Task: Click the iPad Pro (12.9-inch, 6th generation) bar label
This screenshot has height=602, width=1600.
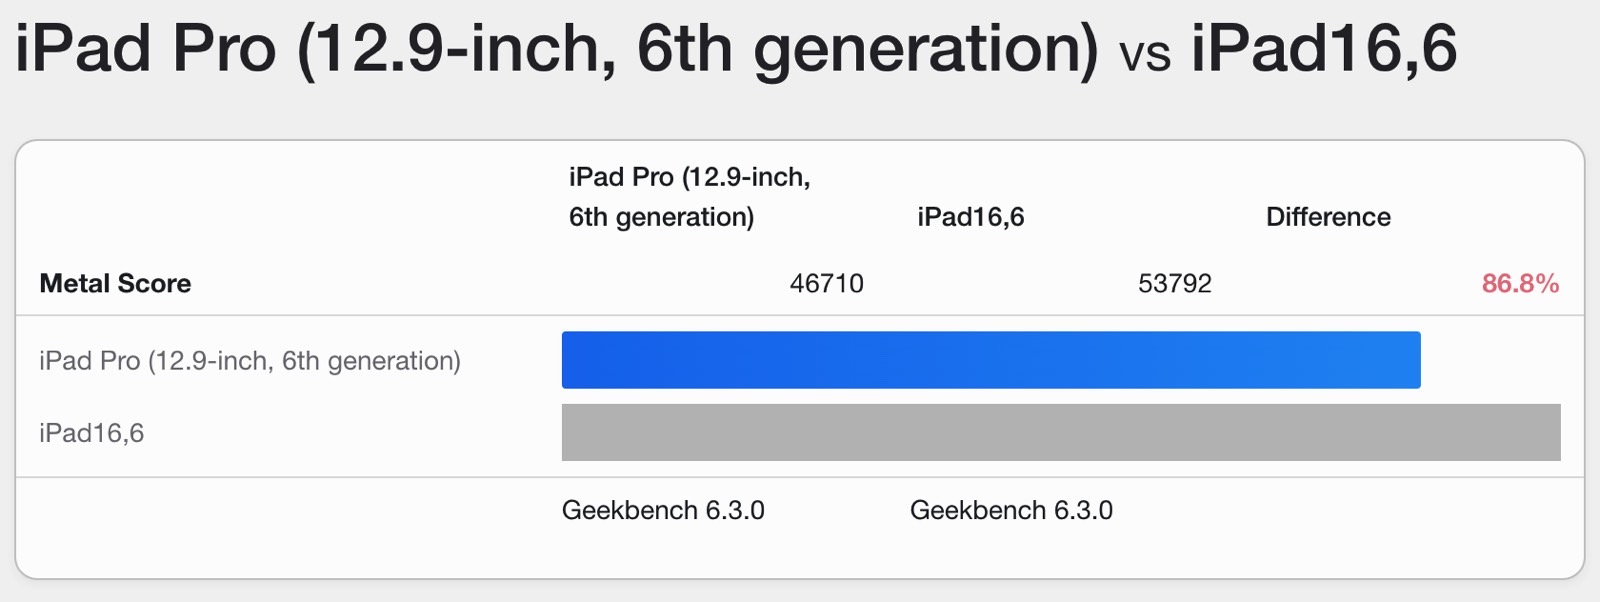Action: pyautogui.click(x=250, y=361)
